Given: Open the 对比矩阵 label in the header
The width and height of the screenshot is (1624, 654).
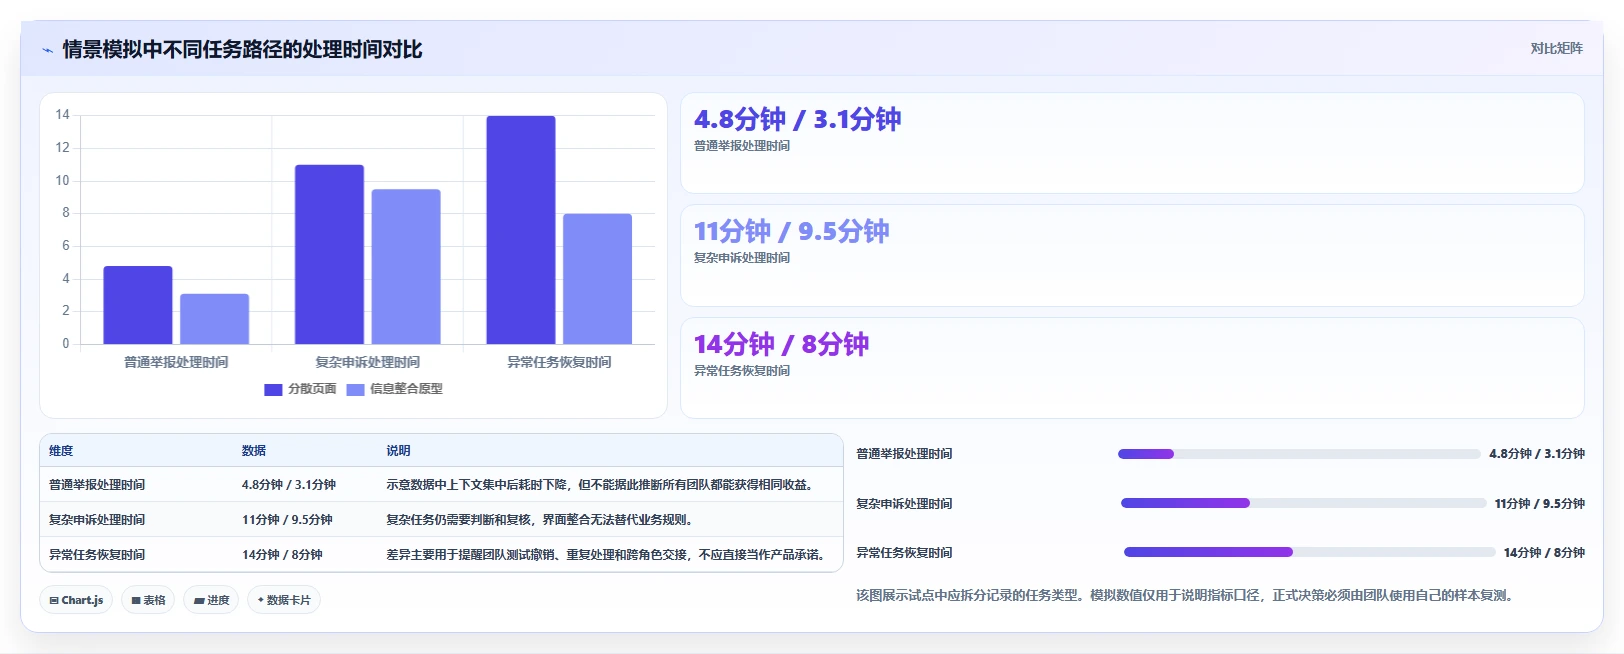Looking at the screenshot, I should click(1556, 48).
